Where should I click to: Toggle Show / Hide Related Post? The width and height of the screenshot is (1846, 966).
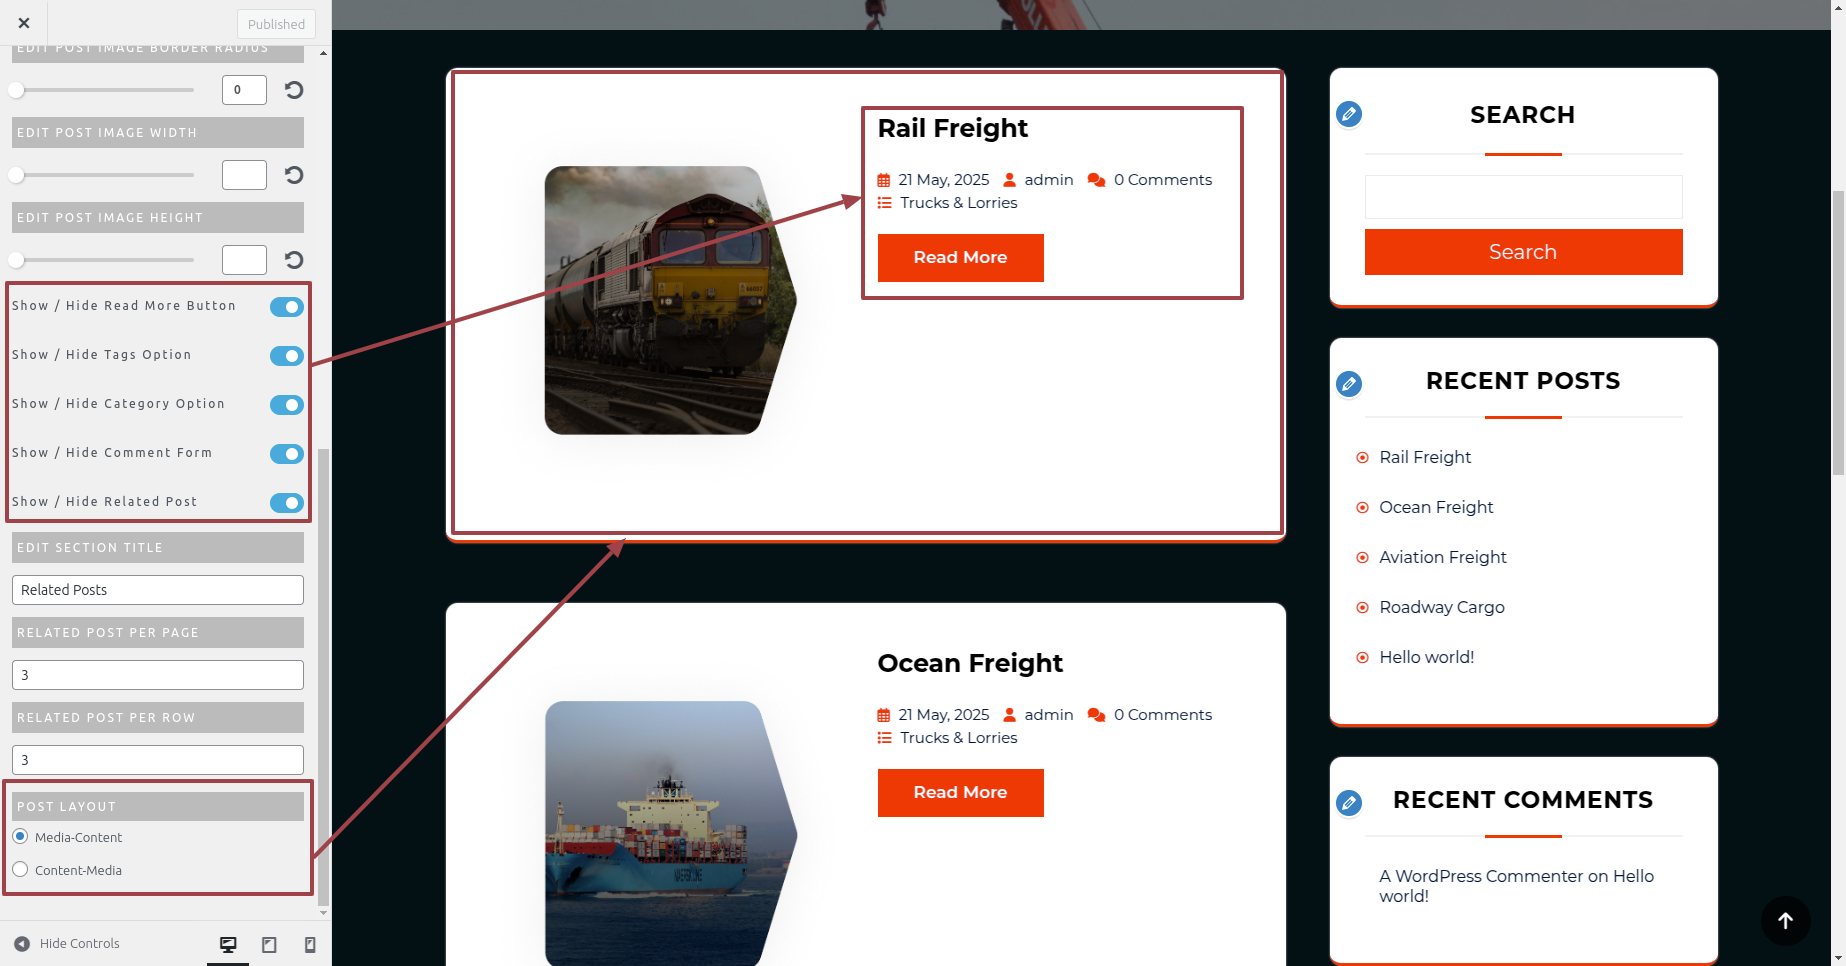click(287, 503)
